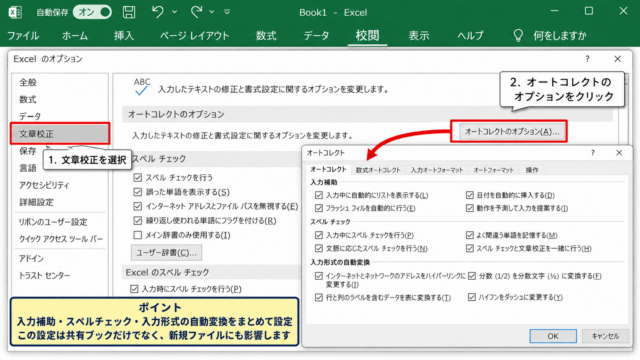Viewport: 640px width, 360px height.
Task: Toggle 入力中に自動的にリストを表示する(L) checkbox
Action: click(x=319, y=195)
